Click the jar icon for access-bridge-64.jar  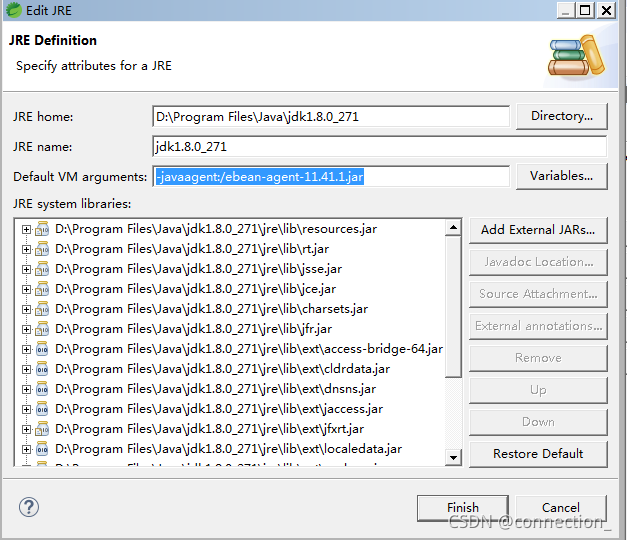coord(42,349)
